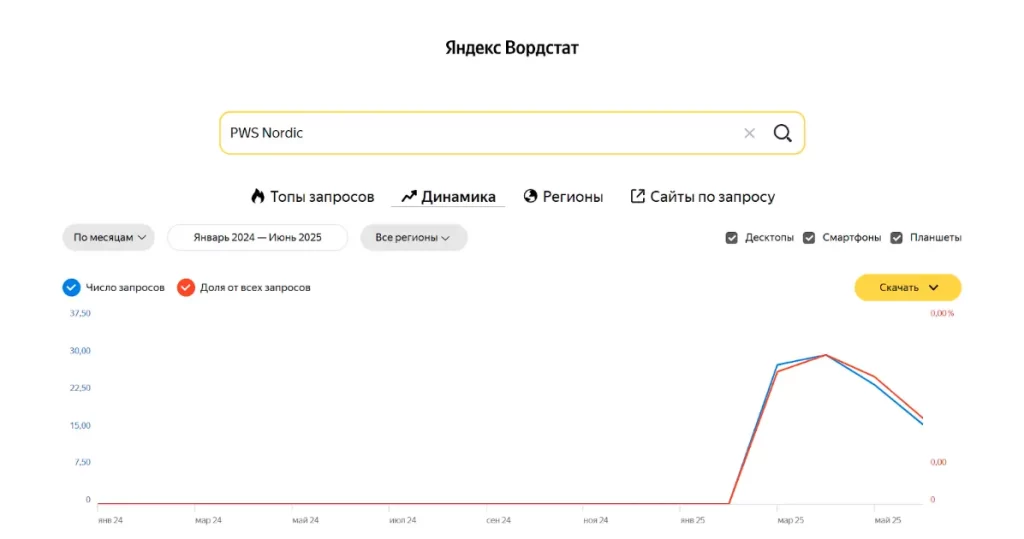Click the 0,00 % value on the right axis
Image resolution: width=1024 pixels, height=539 pixels.
942,314
